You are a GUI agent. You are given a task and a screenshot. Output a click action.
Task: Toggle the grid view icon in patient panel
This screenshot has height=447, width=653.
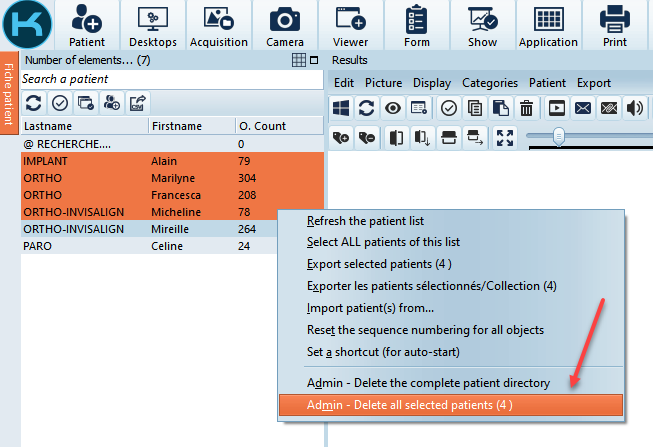point(299,61)
